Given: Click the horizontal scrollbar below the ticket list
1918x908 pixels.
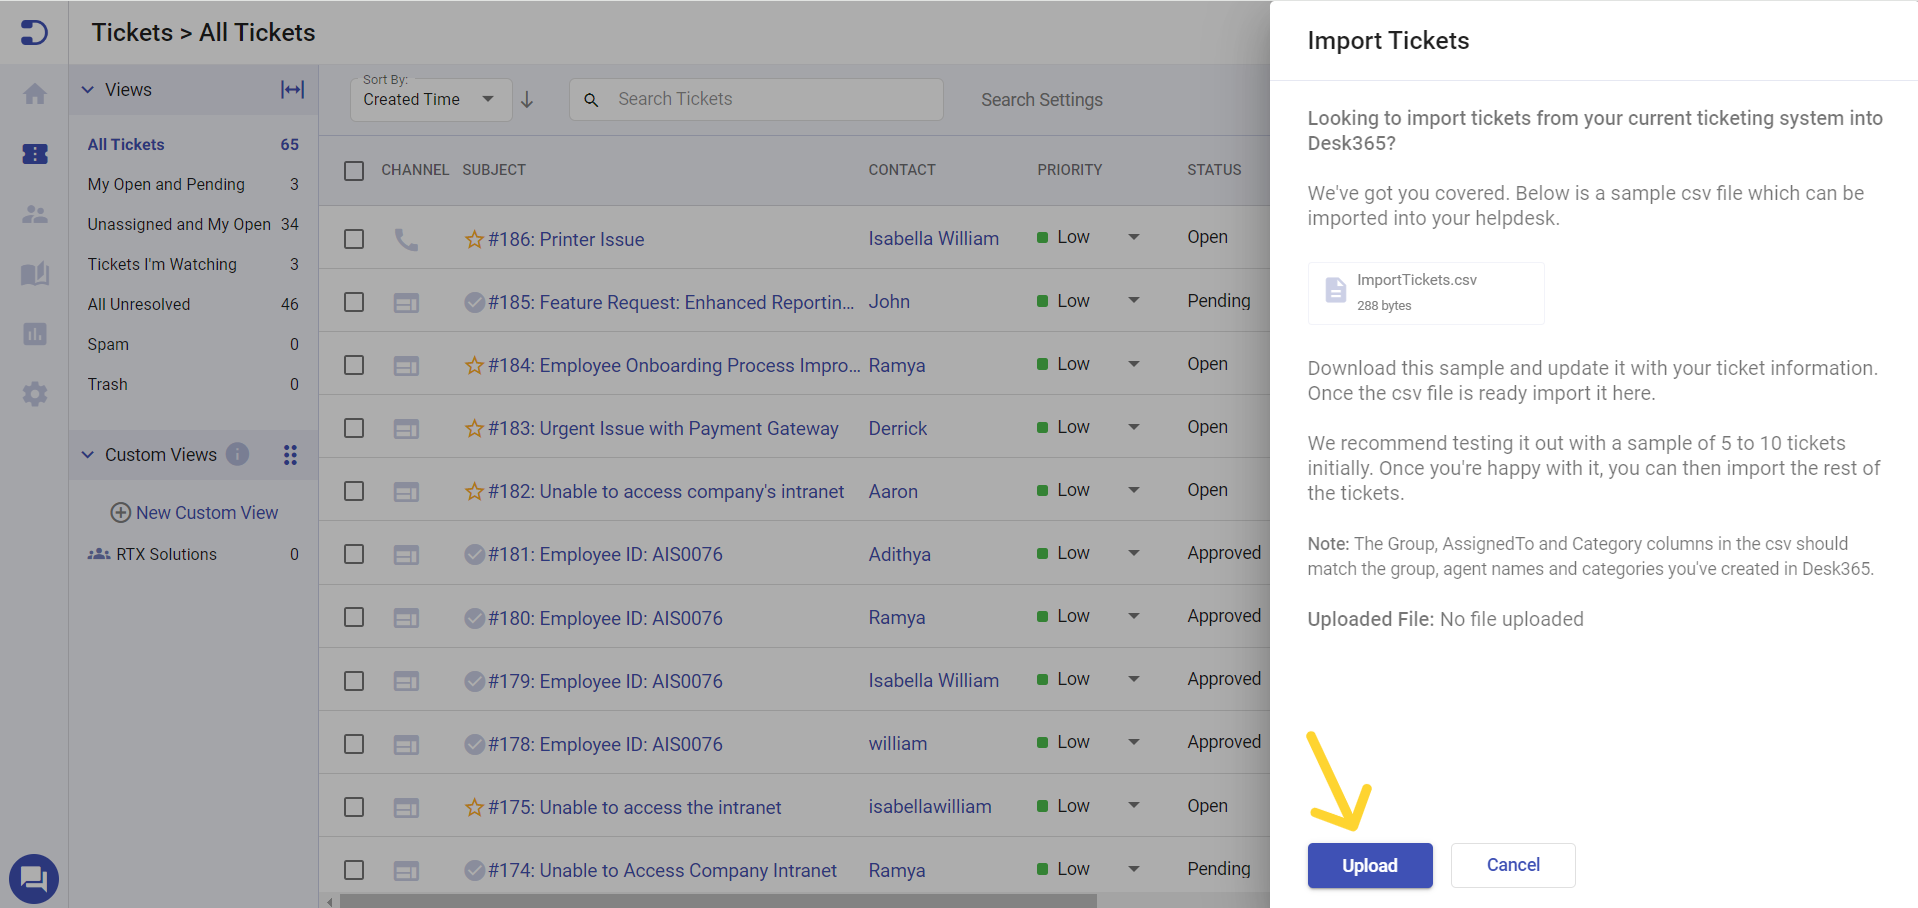Looking at the screenshot, I should (x=700, y=899).
